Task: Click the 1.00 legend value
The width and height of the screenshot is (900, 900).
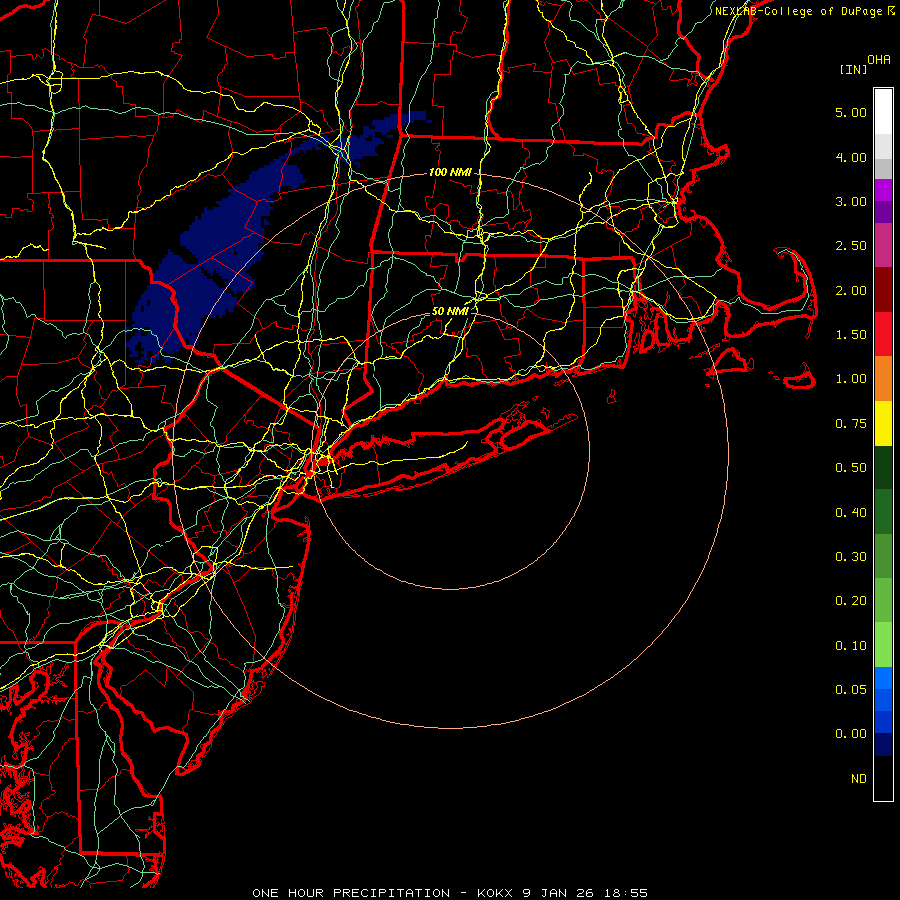Action: click(851, 379)
